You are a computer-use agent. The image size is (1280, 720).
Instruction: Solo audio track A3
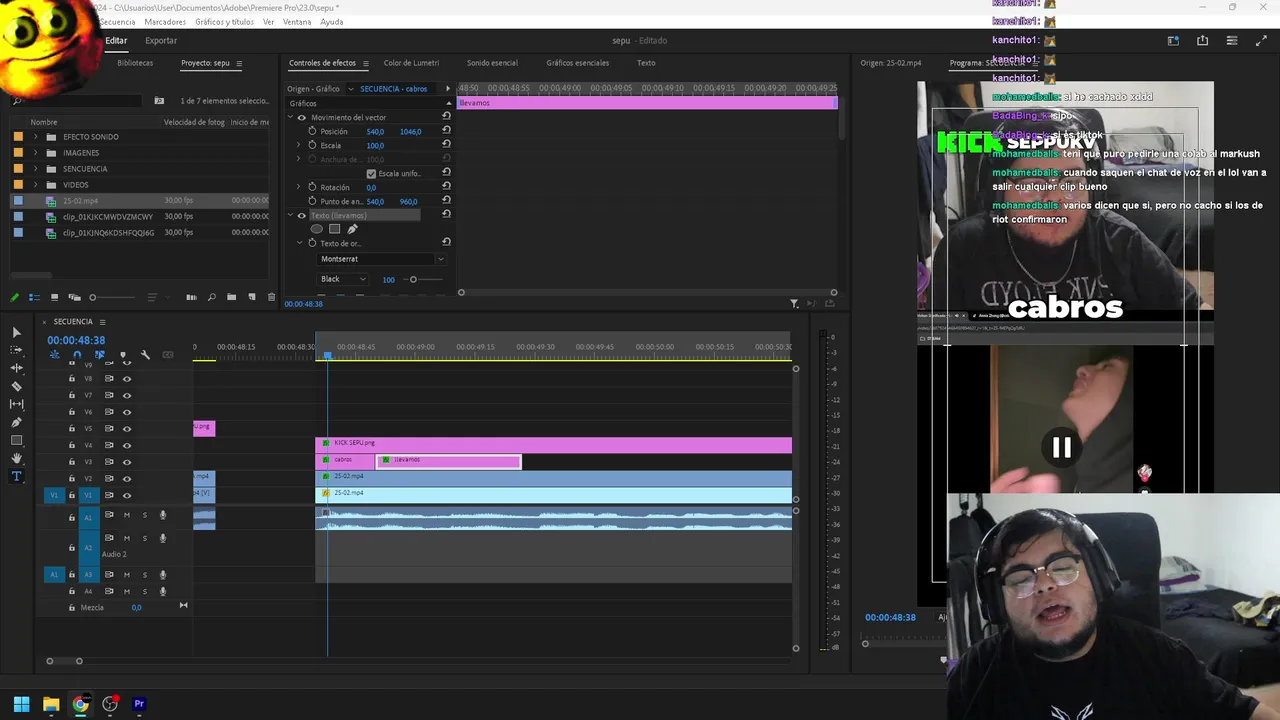(144, 574)
